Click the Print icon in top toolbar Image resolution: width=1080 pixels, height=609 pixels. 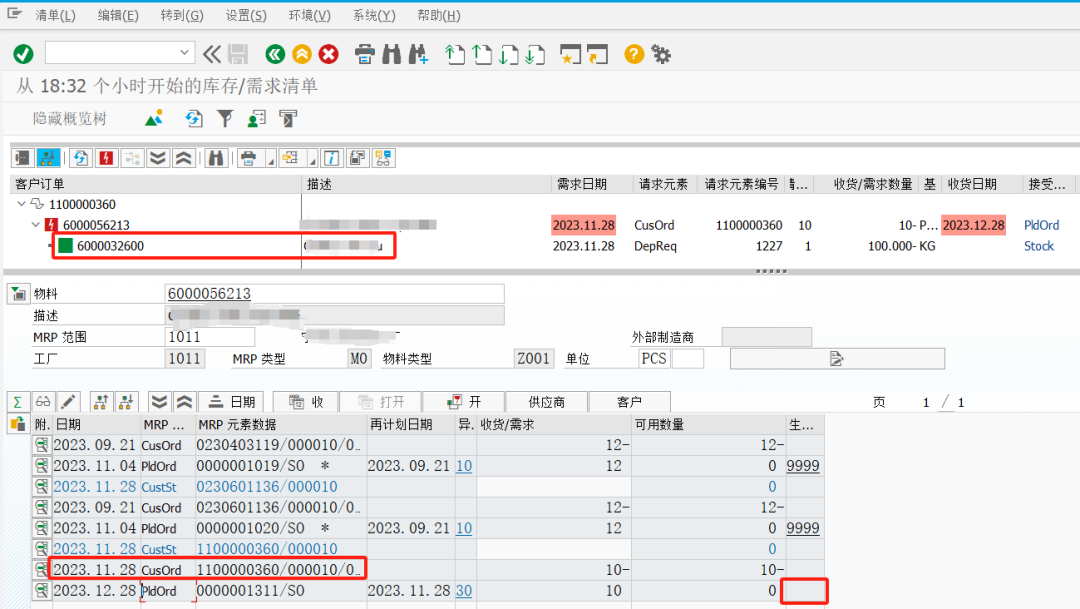365,54
